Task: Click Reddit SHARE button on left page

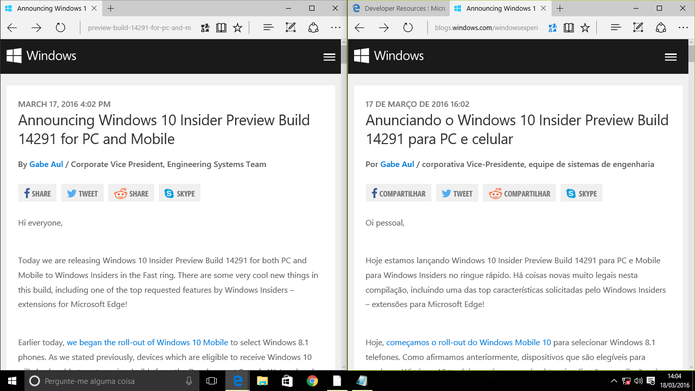Action: point(131,193)
